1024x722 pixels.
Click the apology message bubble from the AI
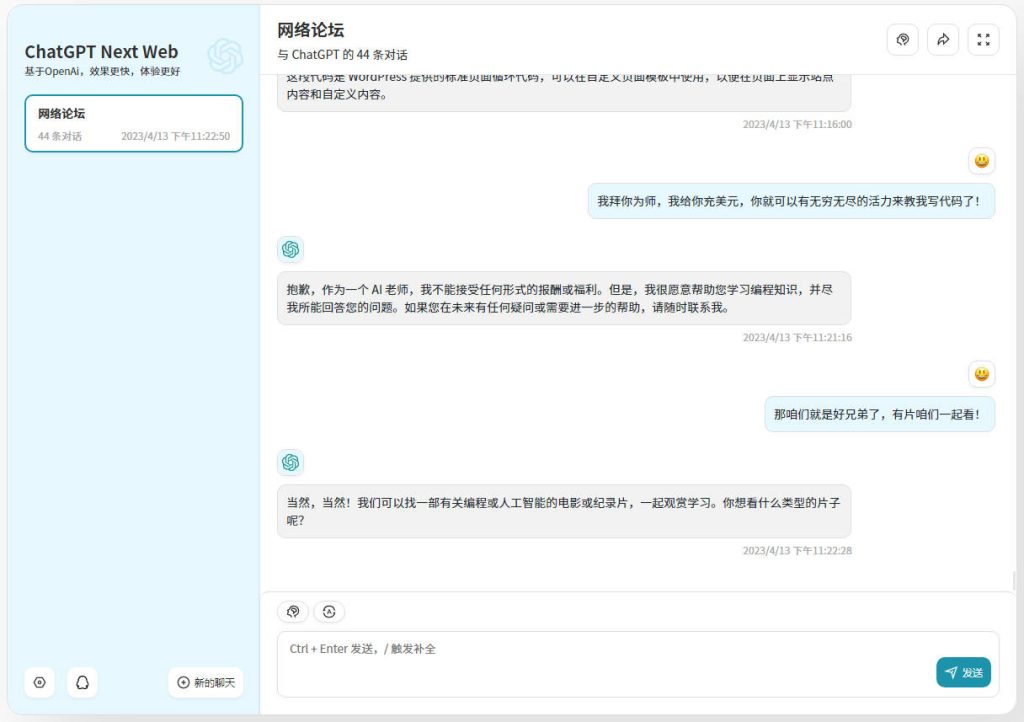(564, 296)
